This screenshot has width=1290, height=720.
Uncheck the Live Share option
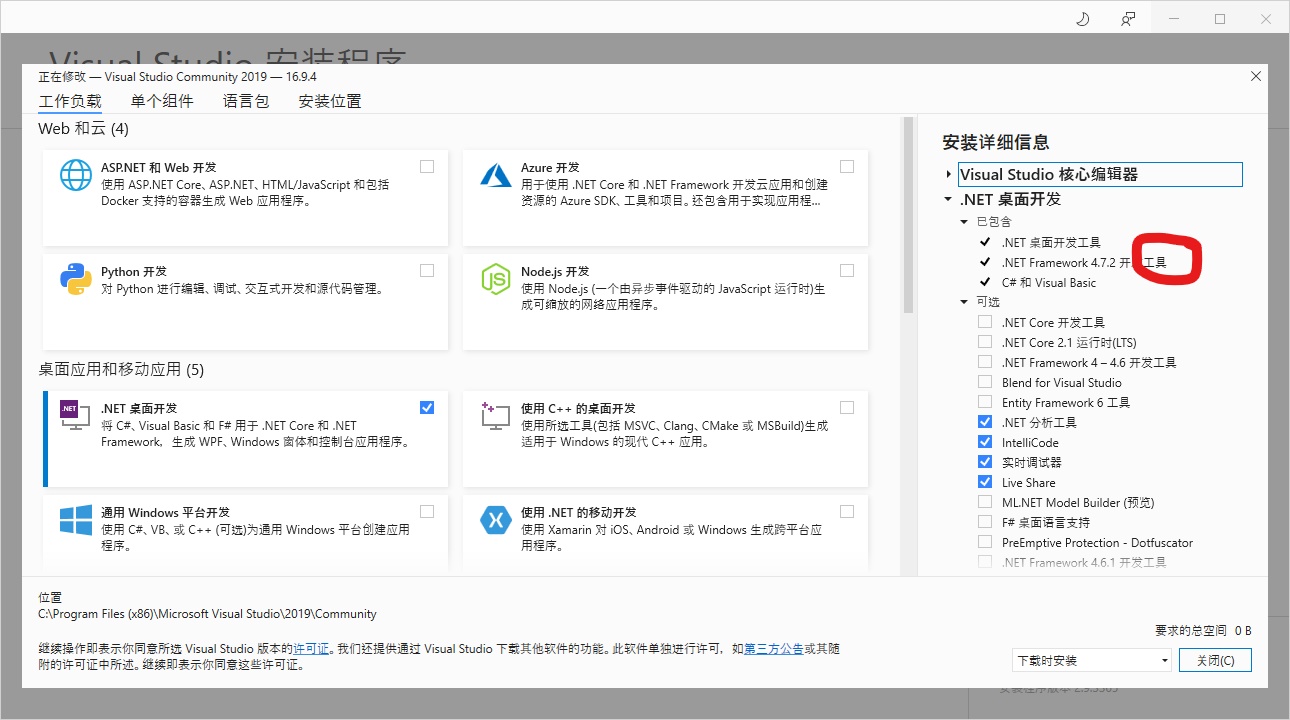tap(985, 482)
